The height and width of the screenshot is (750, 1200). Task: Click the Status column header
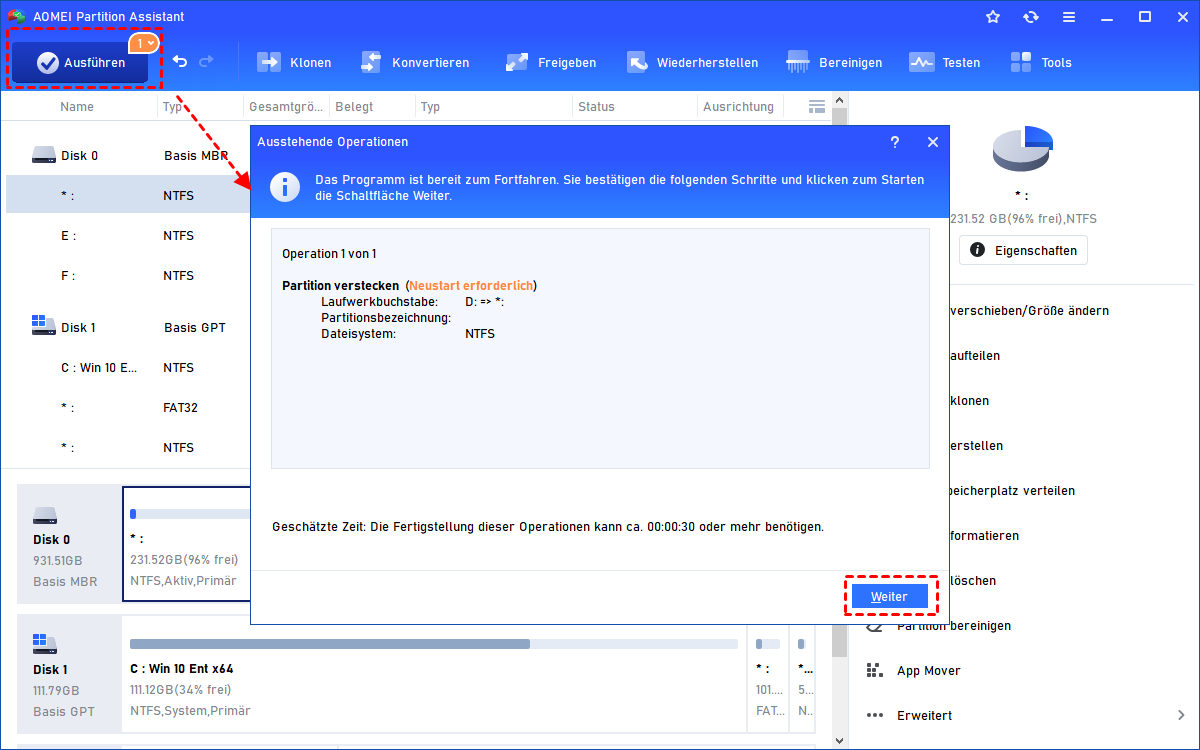(595, 106)
